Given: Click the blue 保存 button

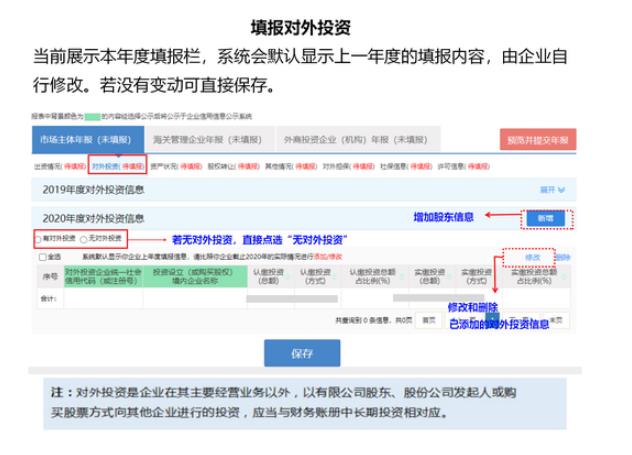Looking at the screenshot, I should tap(302, 353).
